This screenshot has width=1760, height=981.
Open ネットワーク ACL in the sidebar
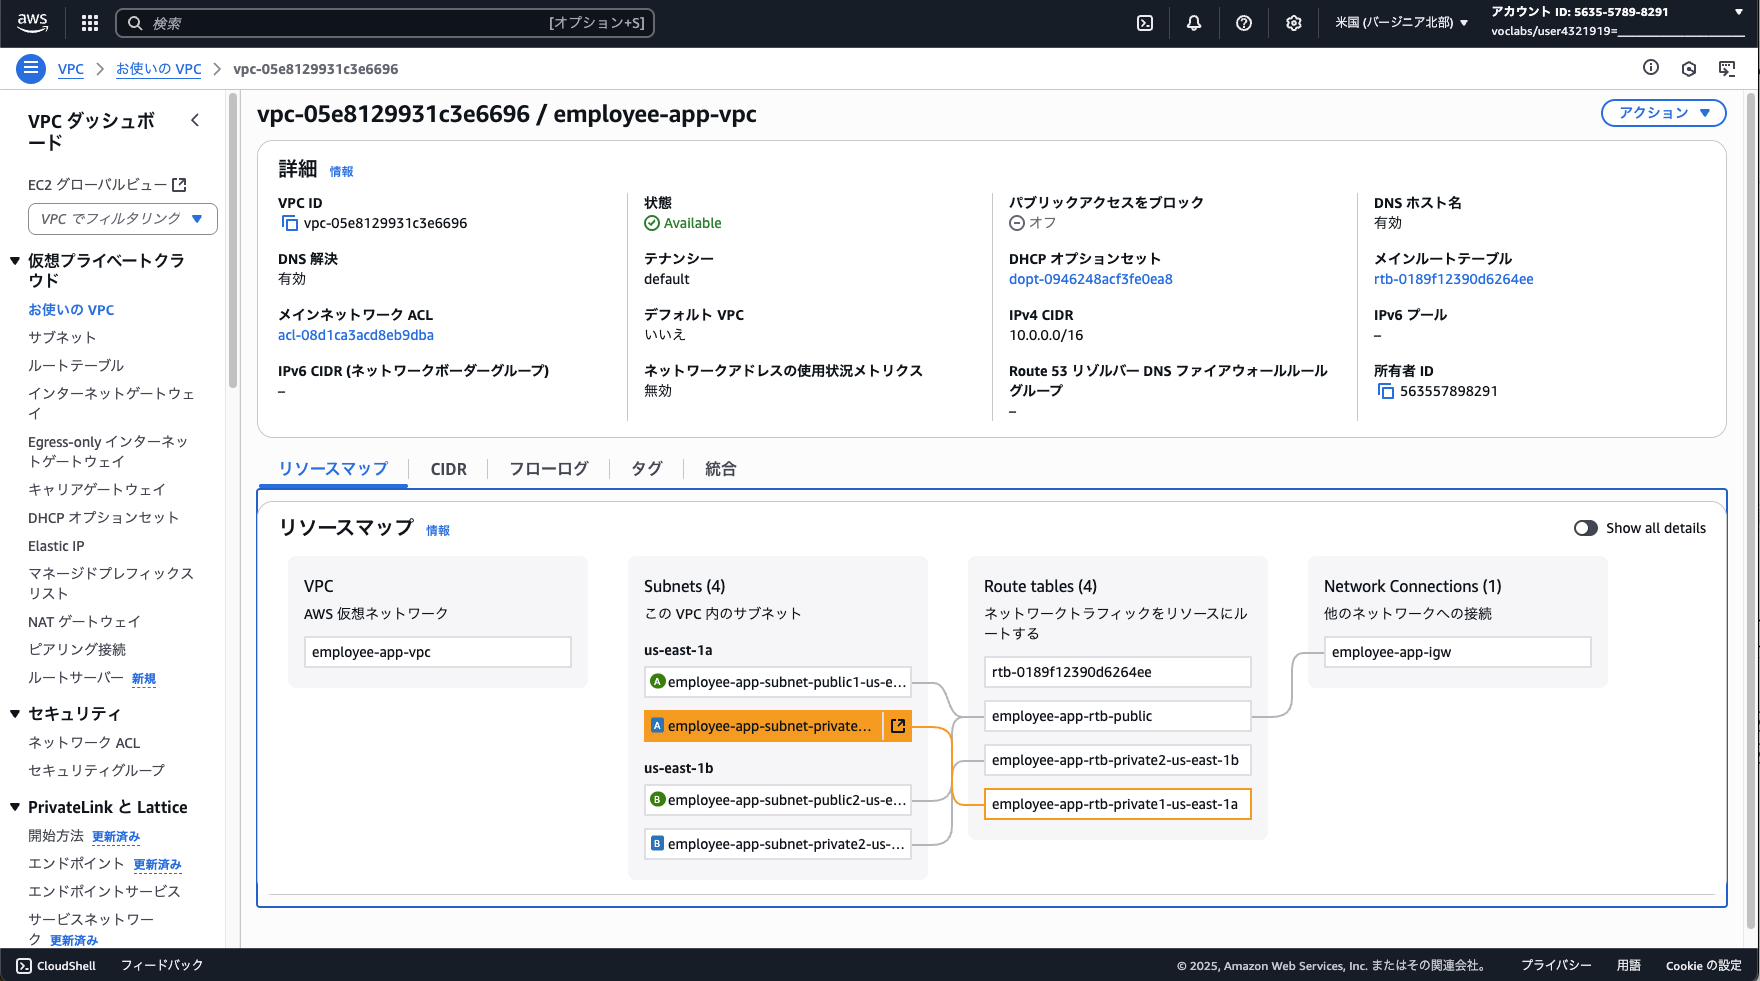(84, 742)
